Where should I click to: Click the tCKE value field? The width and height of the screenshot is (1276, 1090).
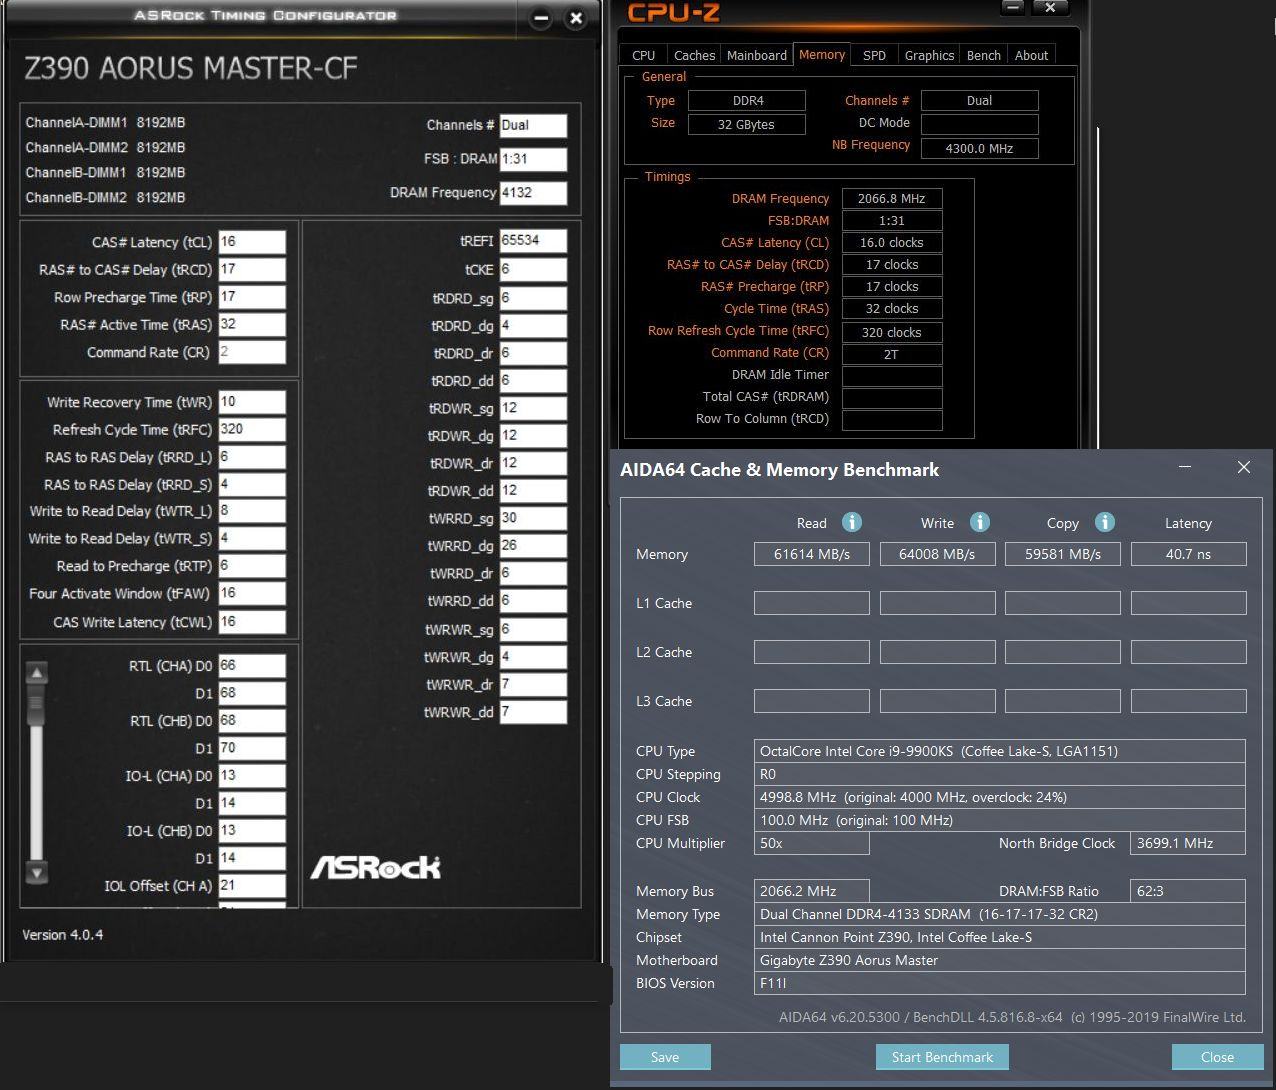(533, 269)
